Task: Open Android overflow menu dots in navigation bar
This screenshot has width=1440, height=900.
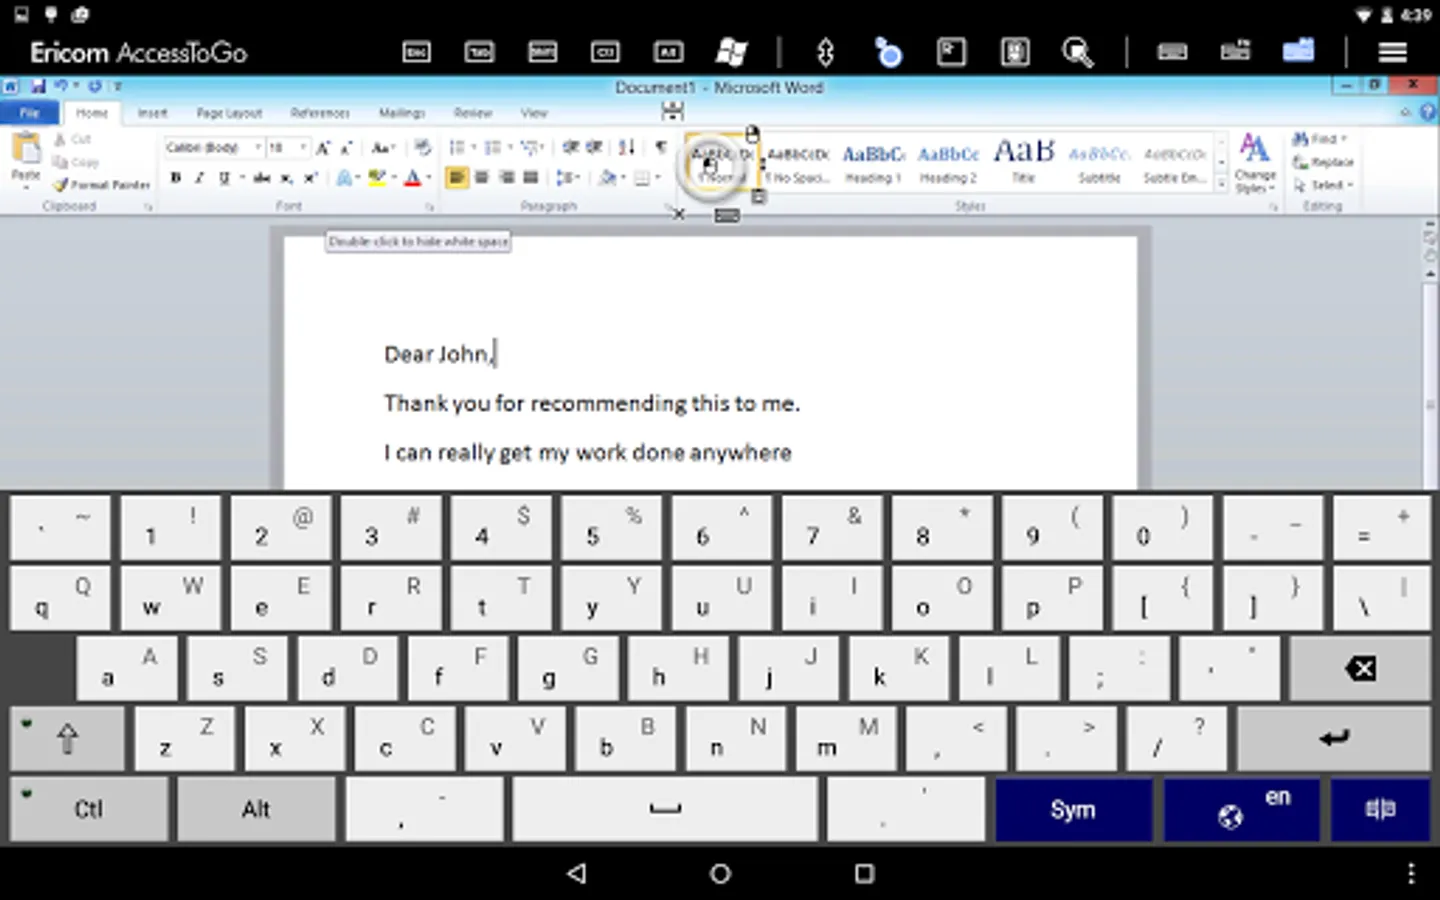Action: (1411, 873)
